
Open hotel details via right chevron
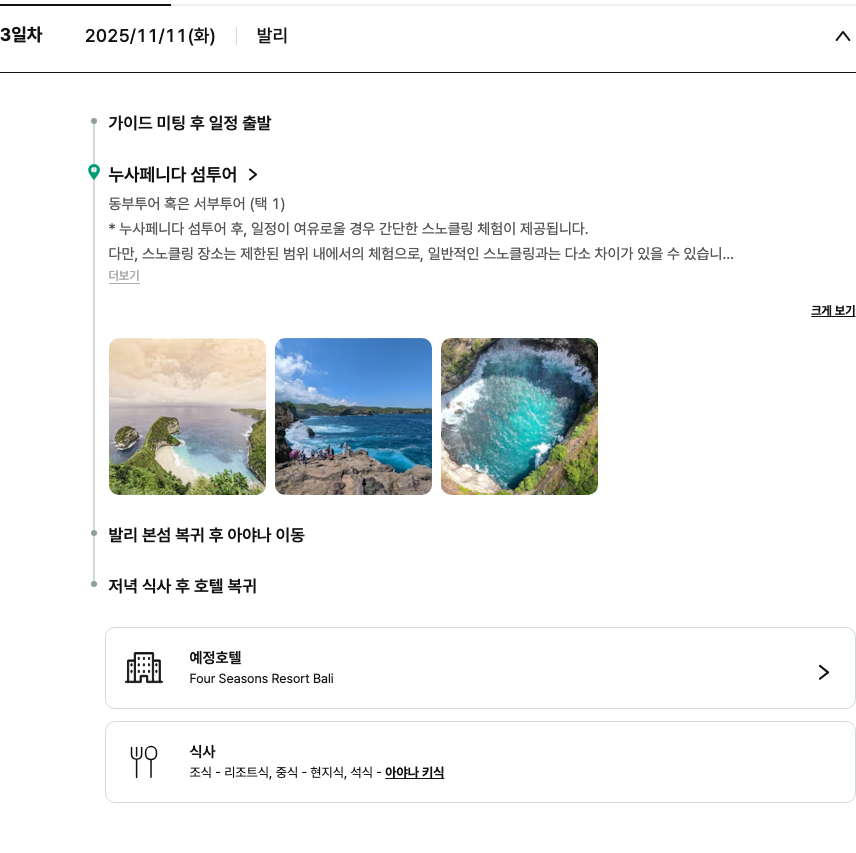click(x=823, y=672)
